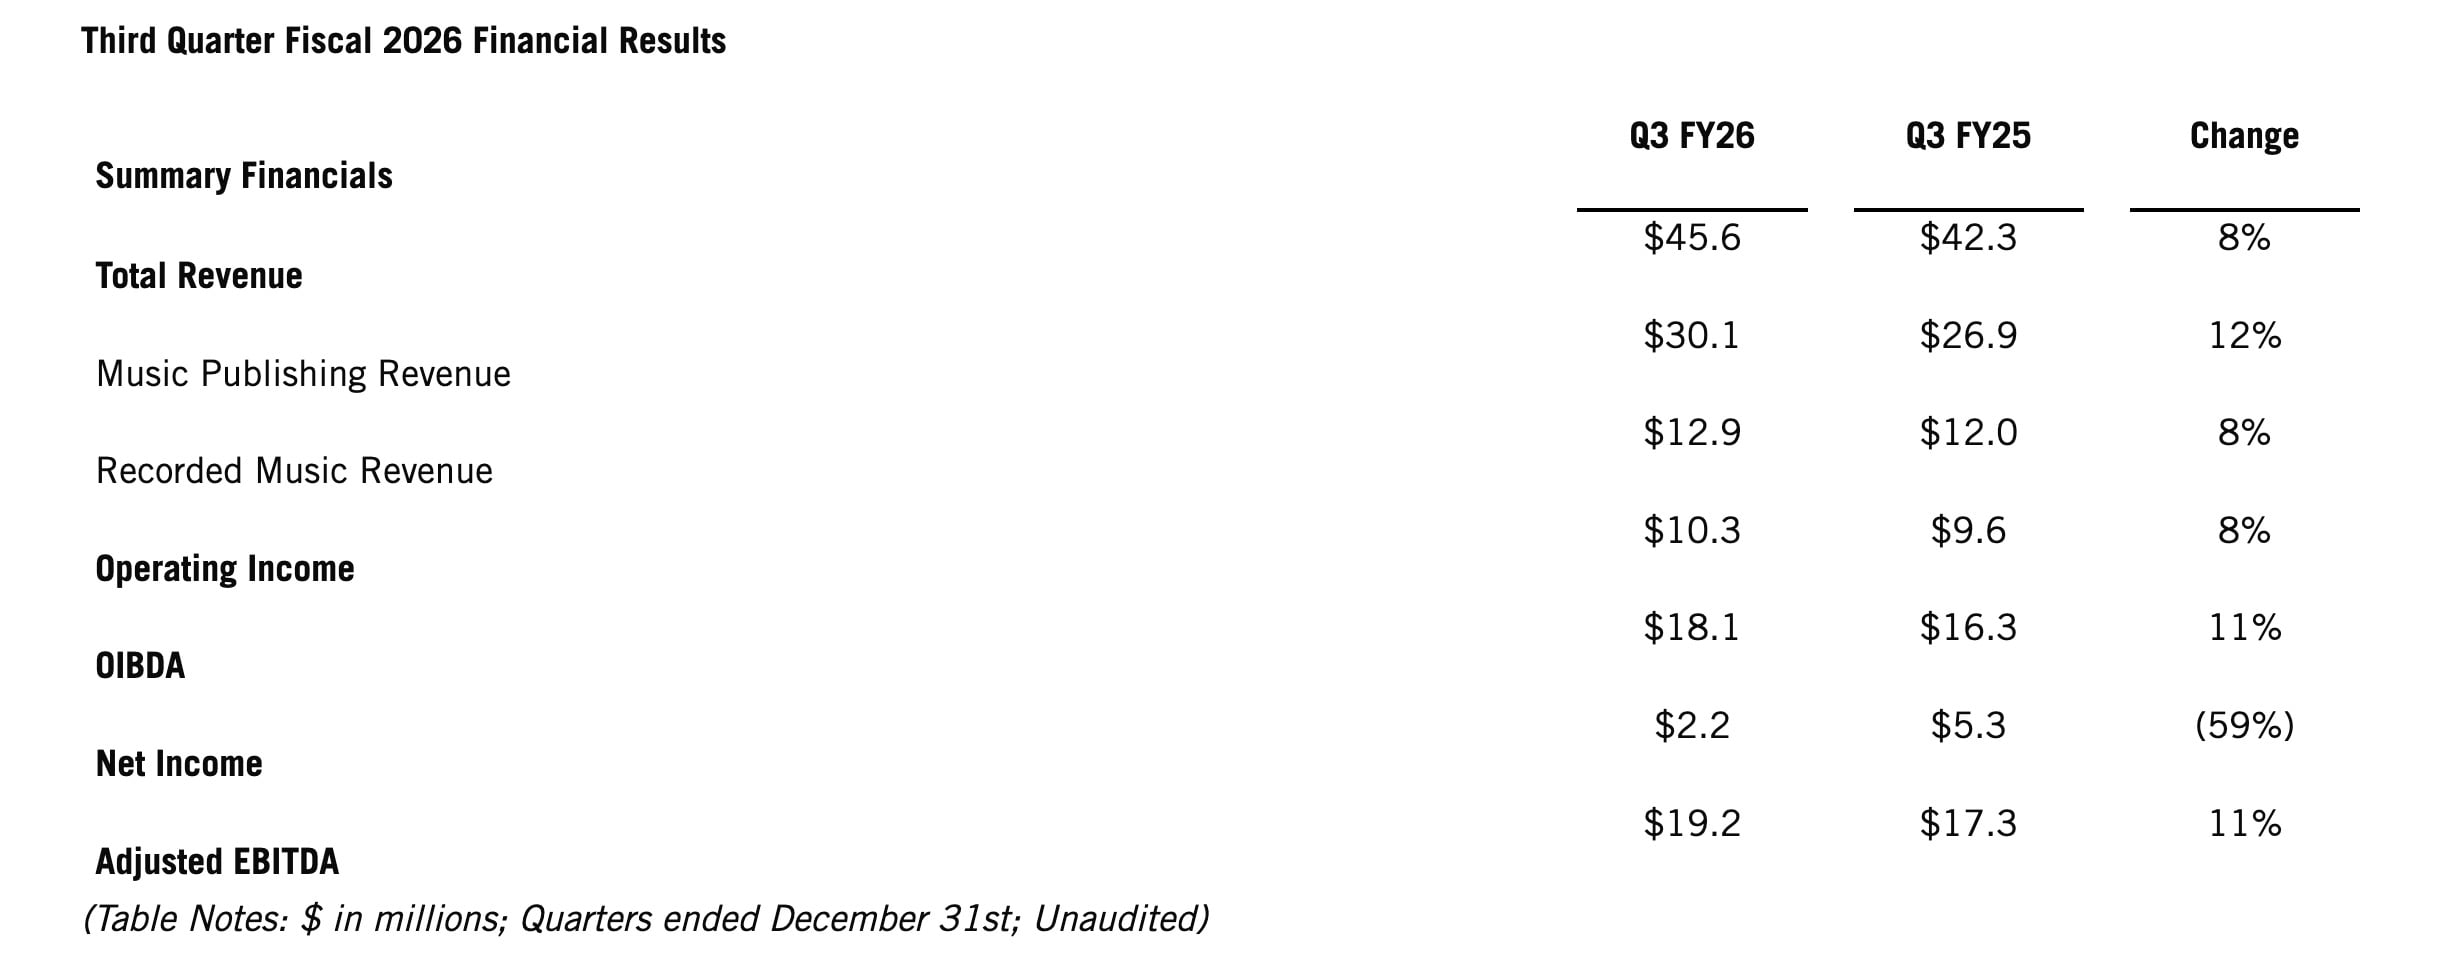Click the (59%) change value
The height and width of the screenshot is (968, 2454).
point(2244,725)
